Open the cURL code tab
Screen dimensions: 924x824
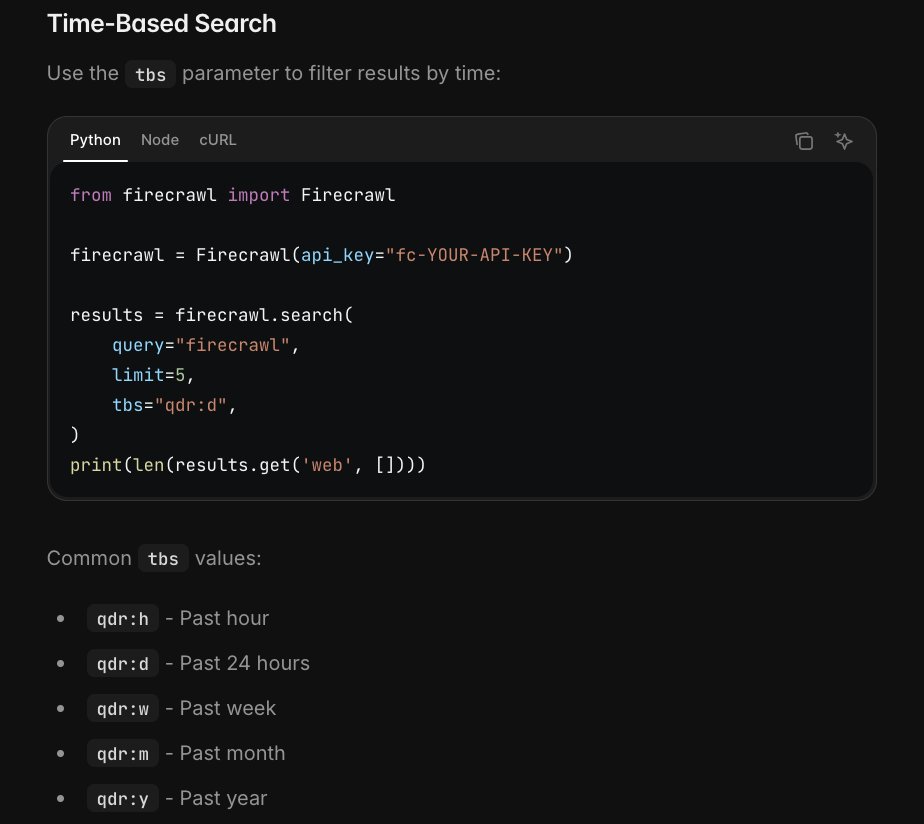(218, 140)
